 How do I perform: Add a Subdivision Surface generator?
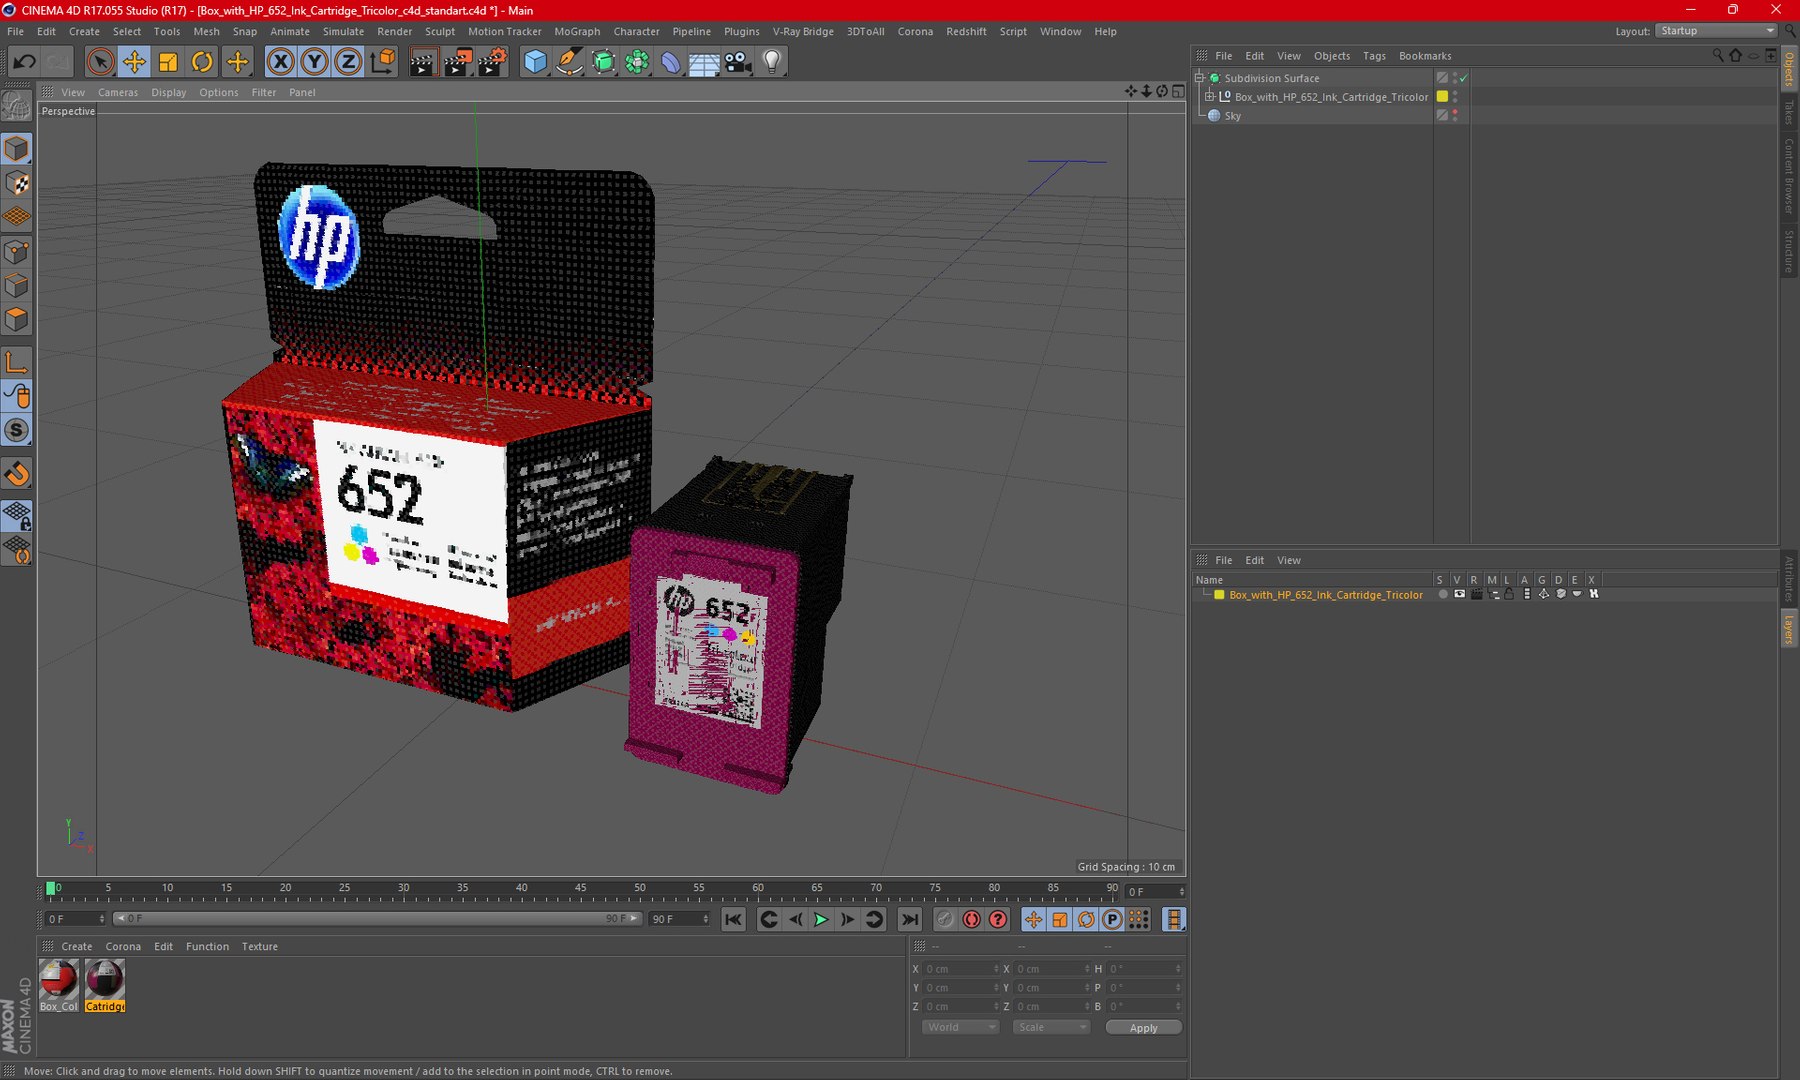click(603, 62)
